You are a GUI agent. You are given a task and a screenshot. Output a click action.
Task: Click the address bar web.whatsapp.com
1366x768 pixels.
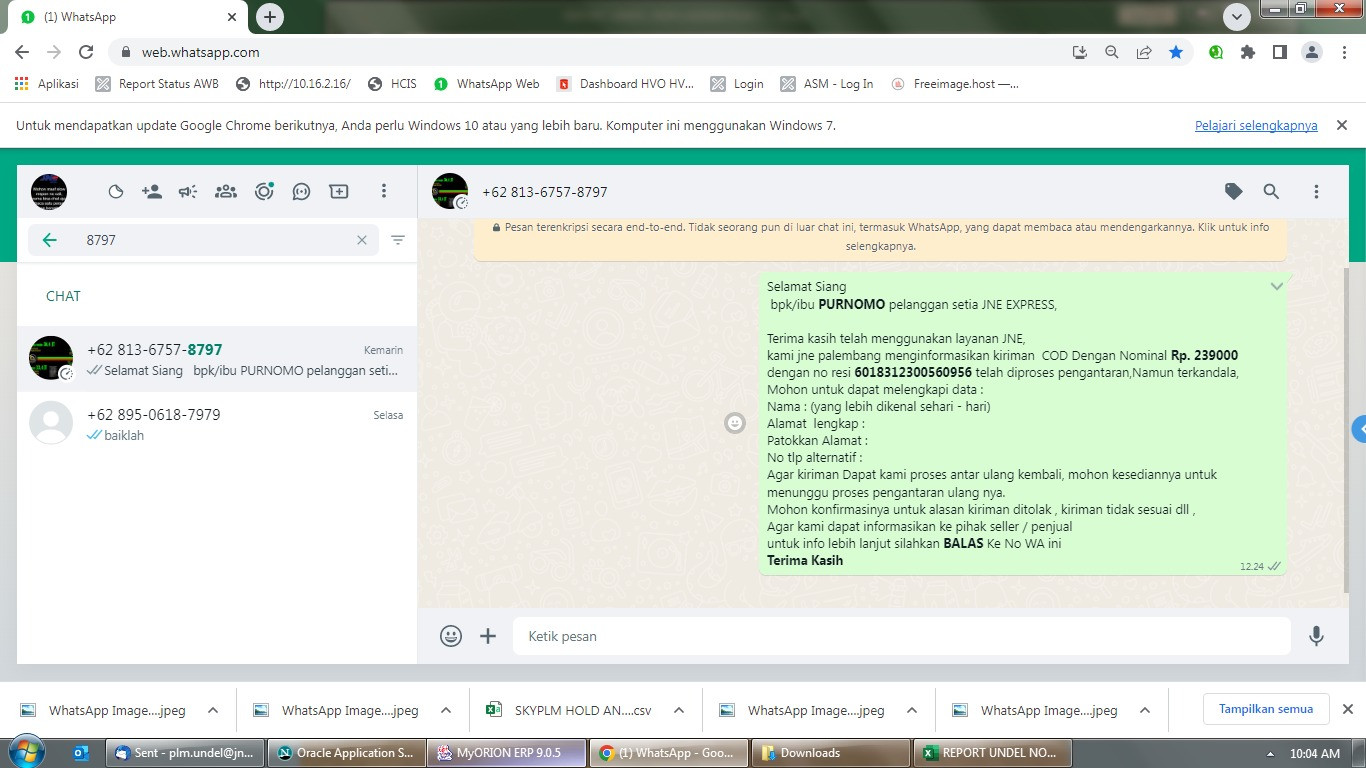(x=590, y=52)
